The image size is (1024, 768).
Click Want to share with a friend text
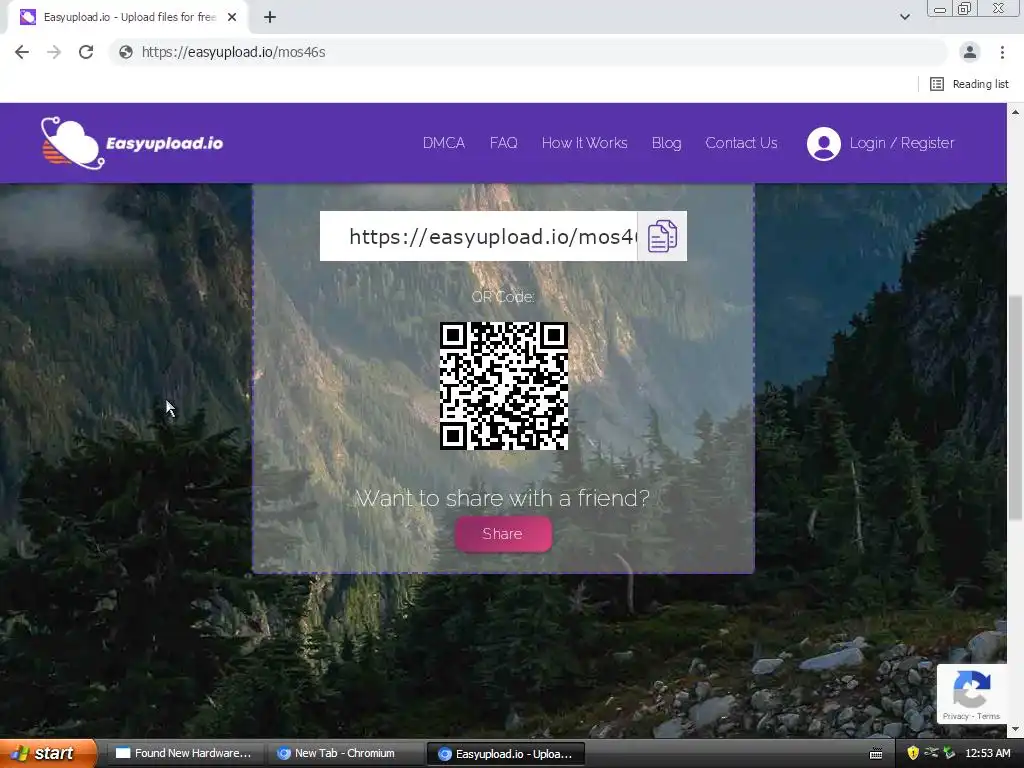(x=503, y=498)
